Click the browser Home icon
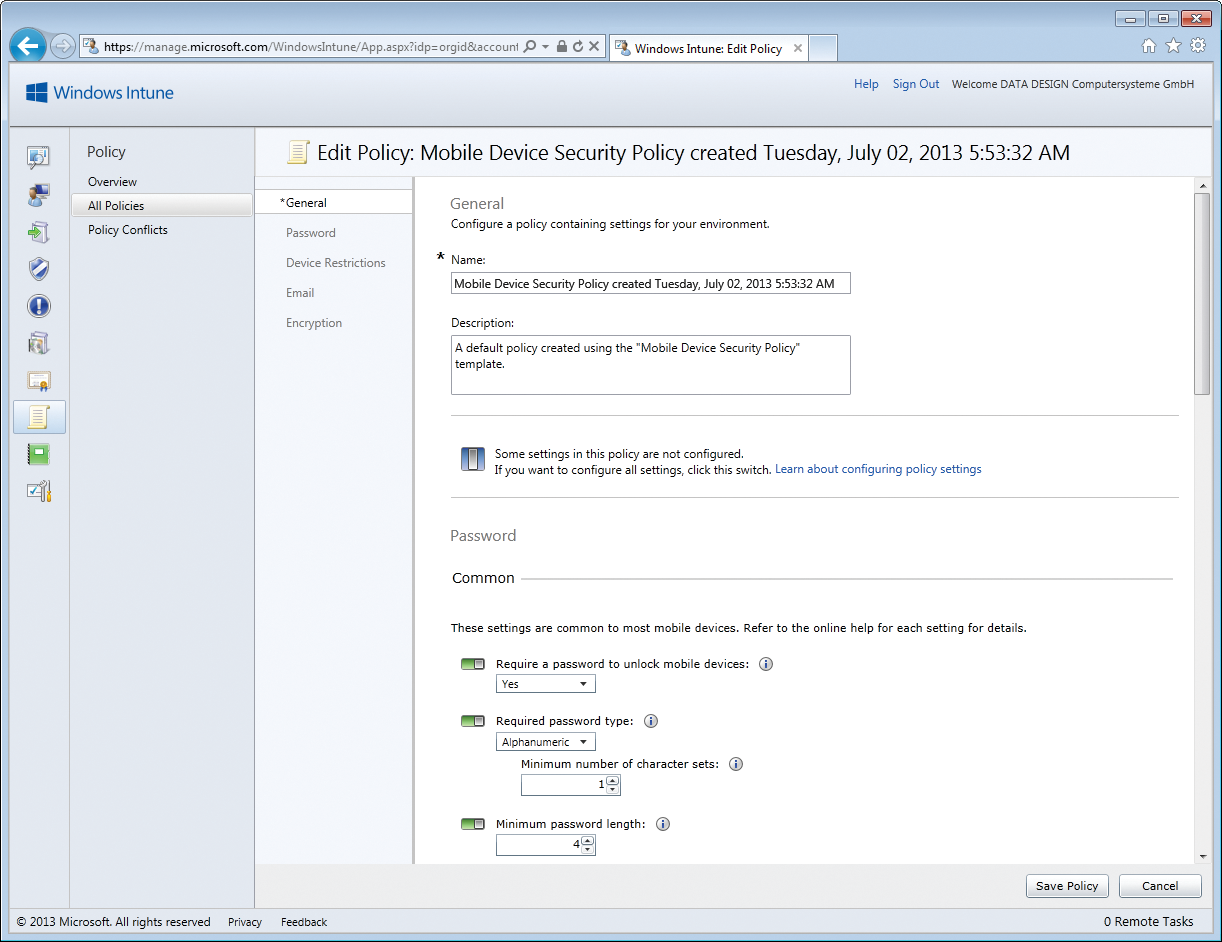 1149,46
